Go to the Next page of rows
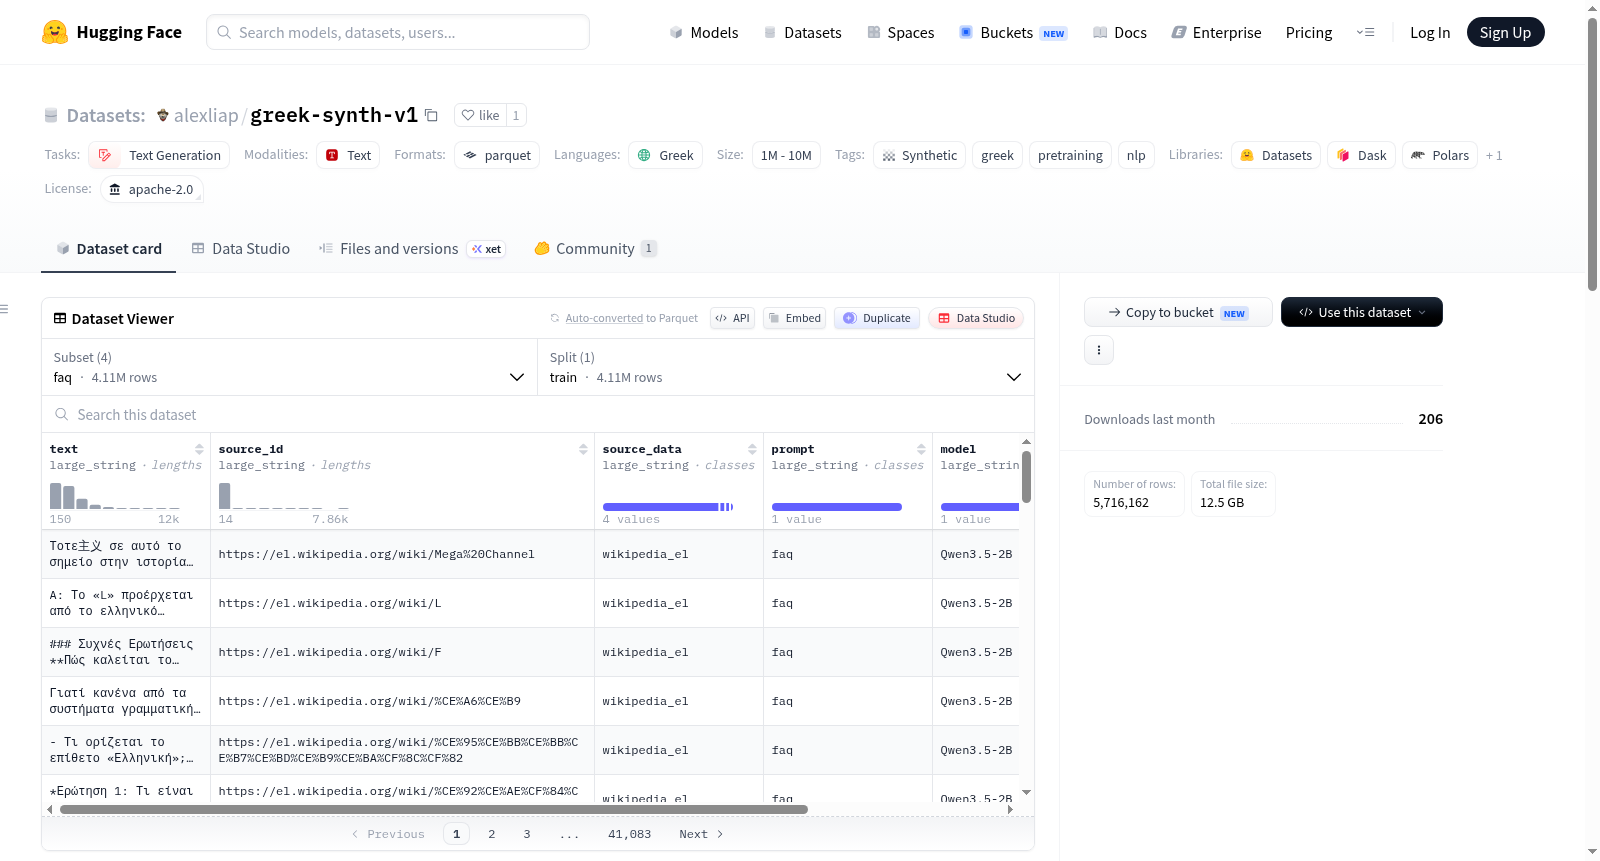1600x861 pixels. pos(701,834)
